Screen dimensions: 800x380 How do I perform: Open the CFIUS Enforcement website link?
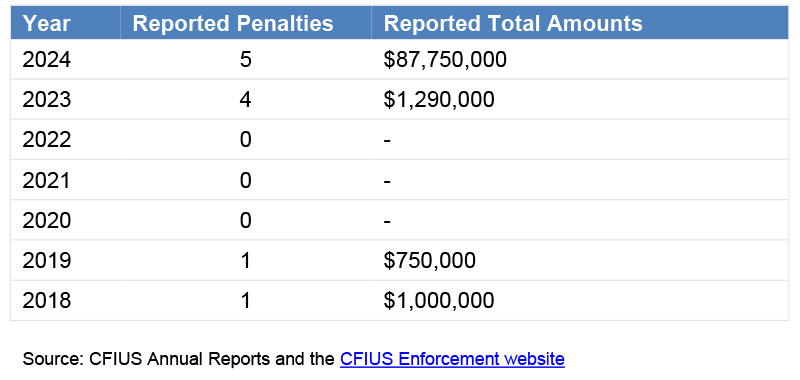[452, 359]
